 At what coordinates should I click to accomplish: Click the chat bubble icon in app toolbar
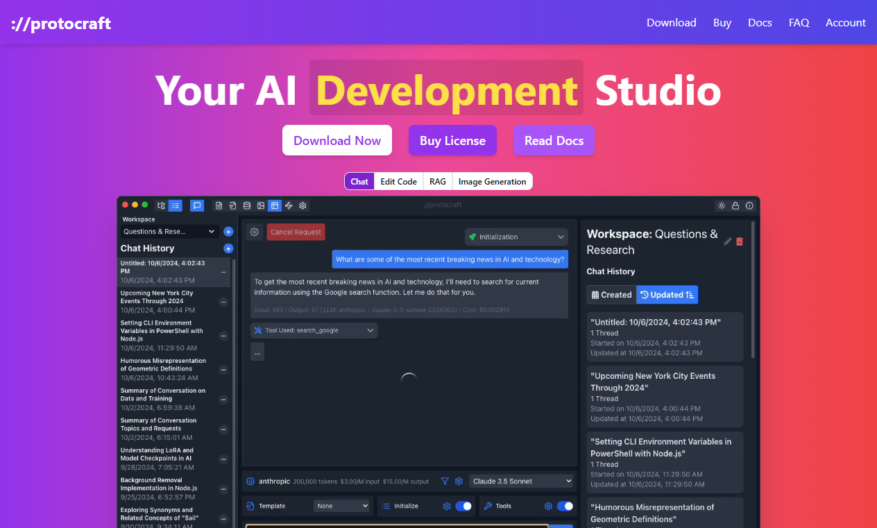tap(197, 206)
